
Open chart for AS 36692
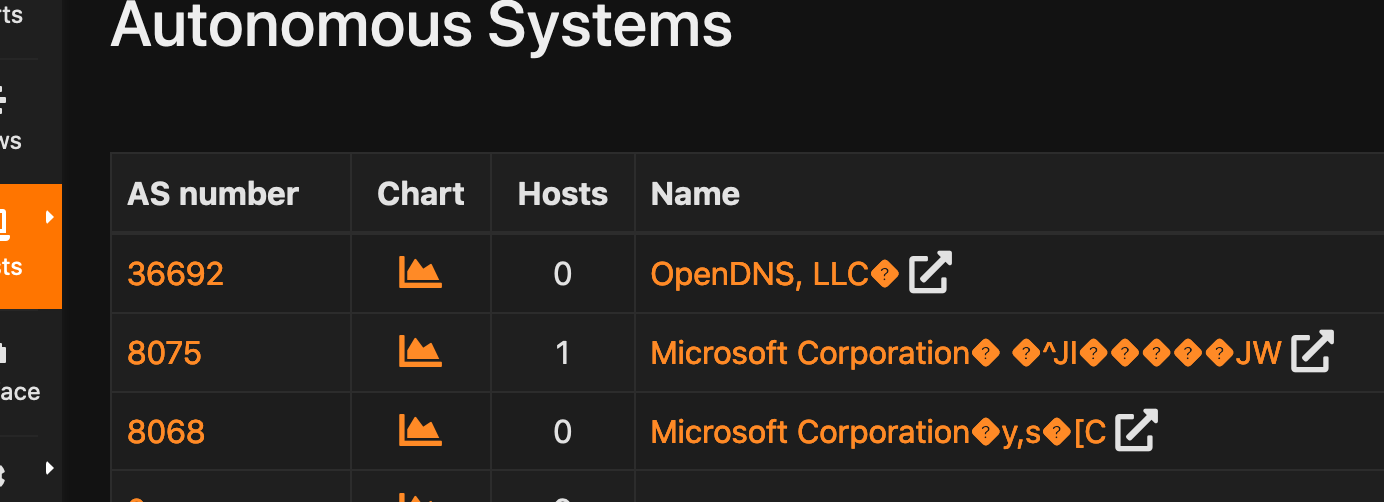(x=420, y=273)
